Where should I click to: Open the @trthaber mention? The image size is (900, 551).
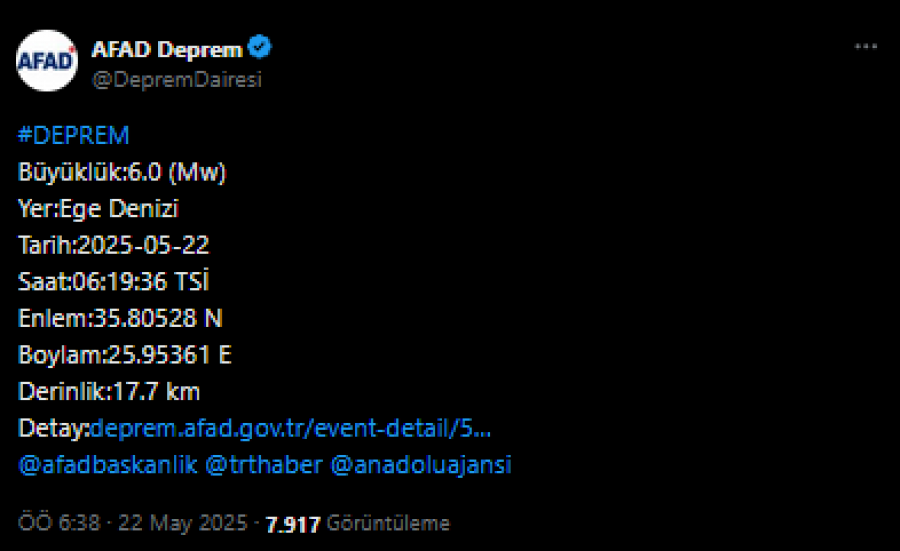pos(263,464)
